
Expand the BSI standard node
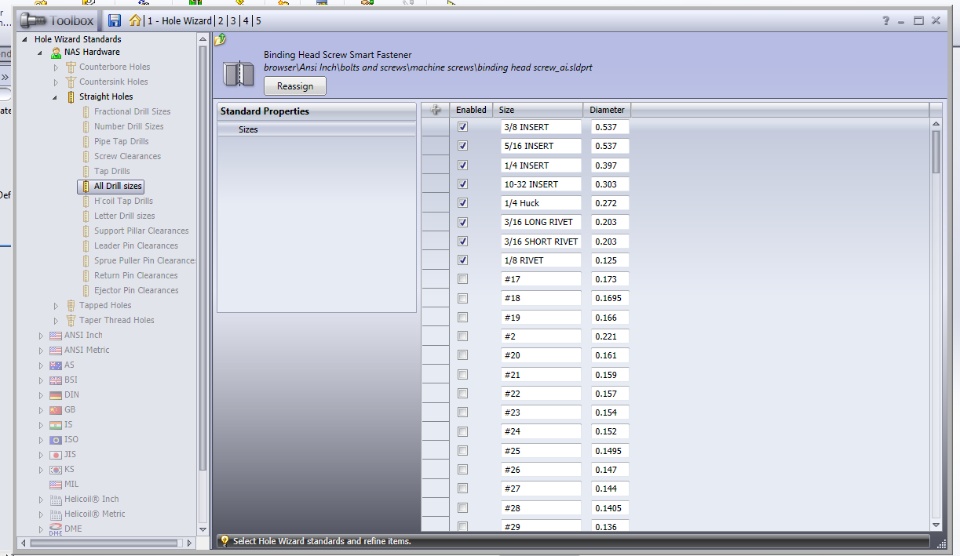click(x=40, y=380)
